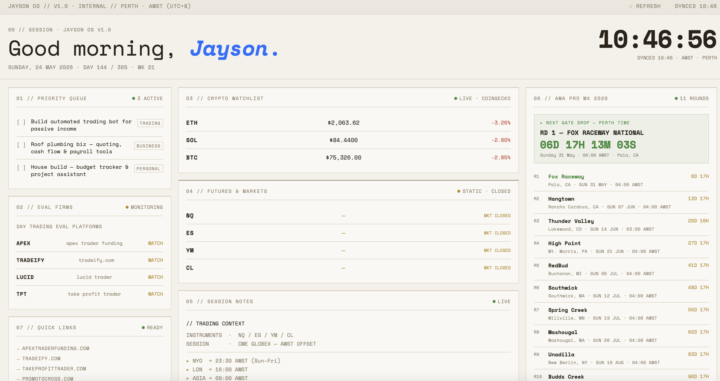Click the REFRESH button in top bar
This screenshot has height=381, width=720.
[x=645, y=6]
